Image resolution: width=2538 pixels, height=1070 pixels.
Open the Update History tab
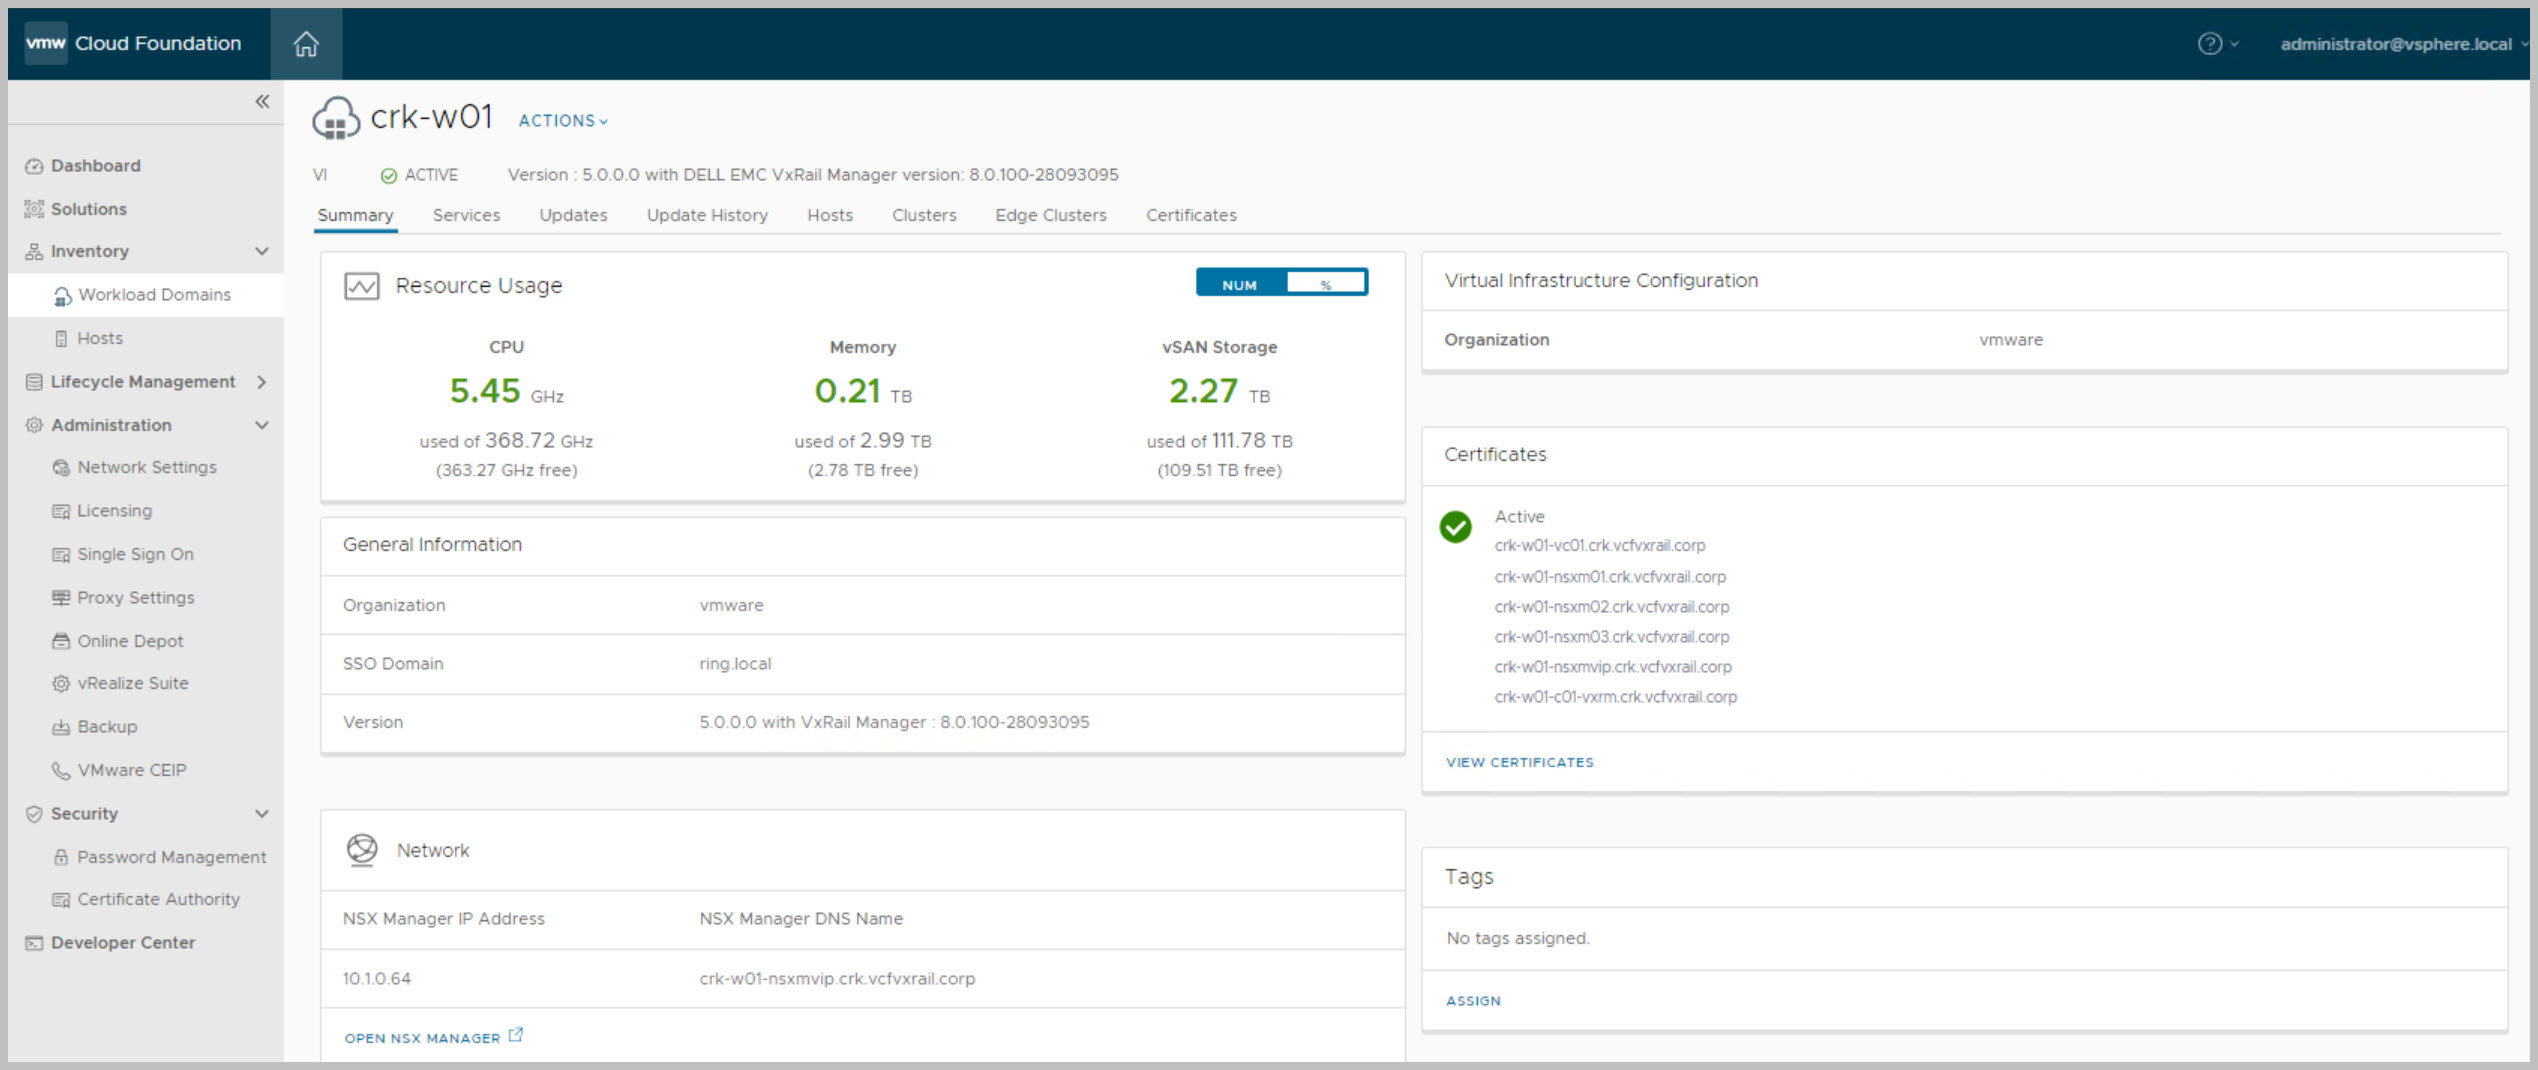pyautogui.click(x=707, y=215)
